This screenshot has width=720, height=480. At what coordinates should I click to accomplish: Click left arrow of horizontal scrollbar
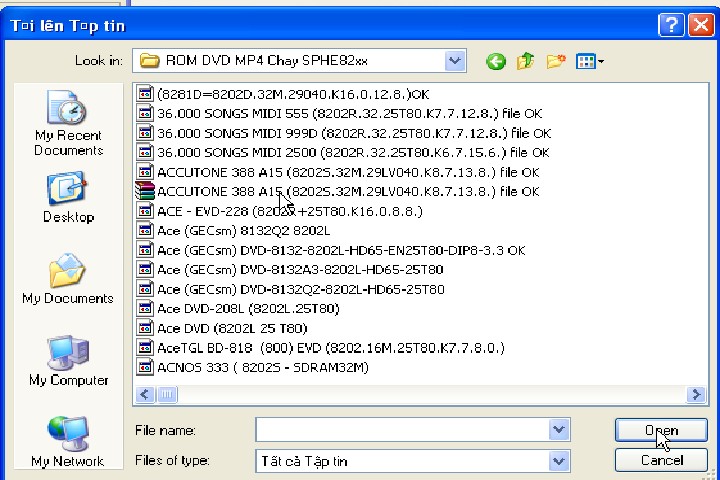145,394
